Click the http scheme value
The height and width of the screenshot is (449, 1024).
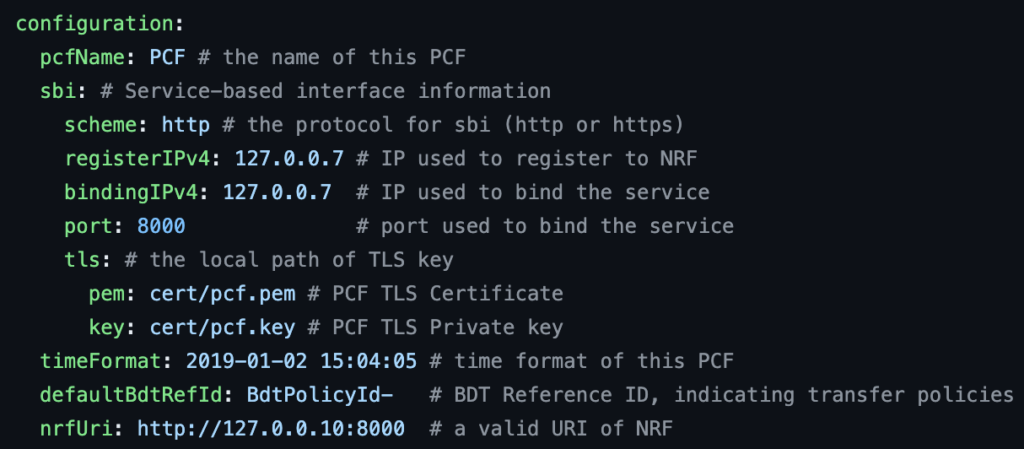tap(186, 125)
